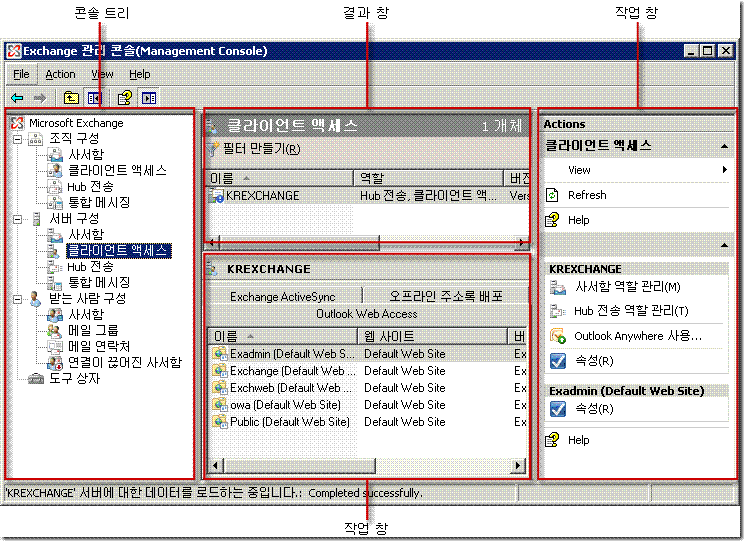Click the 서버 구성 server icon
Image resolution: width=744 pixels, height=541 pixels.
click(x=37, y=219)
